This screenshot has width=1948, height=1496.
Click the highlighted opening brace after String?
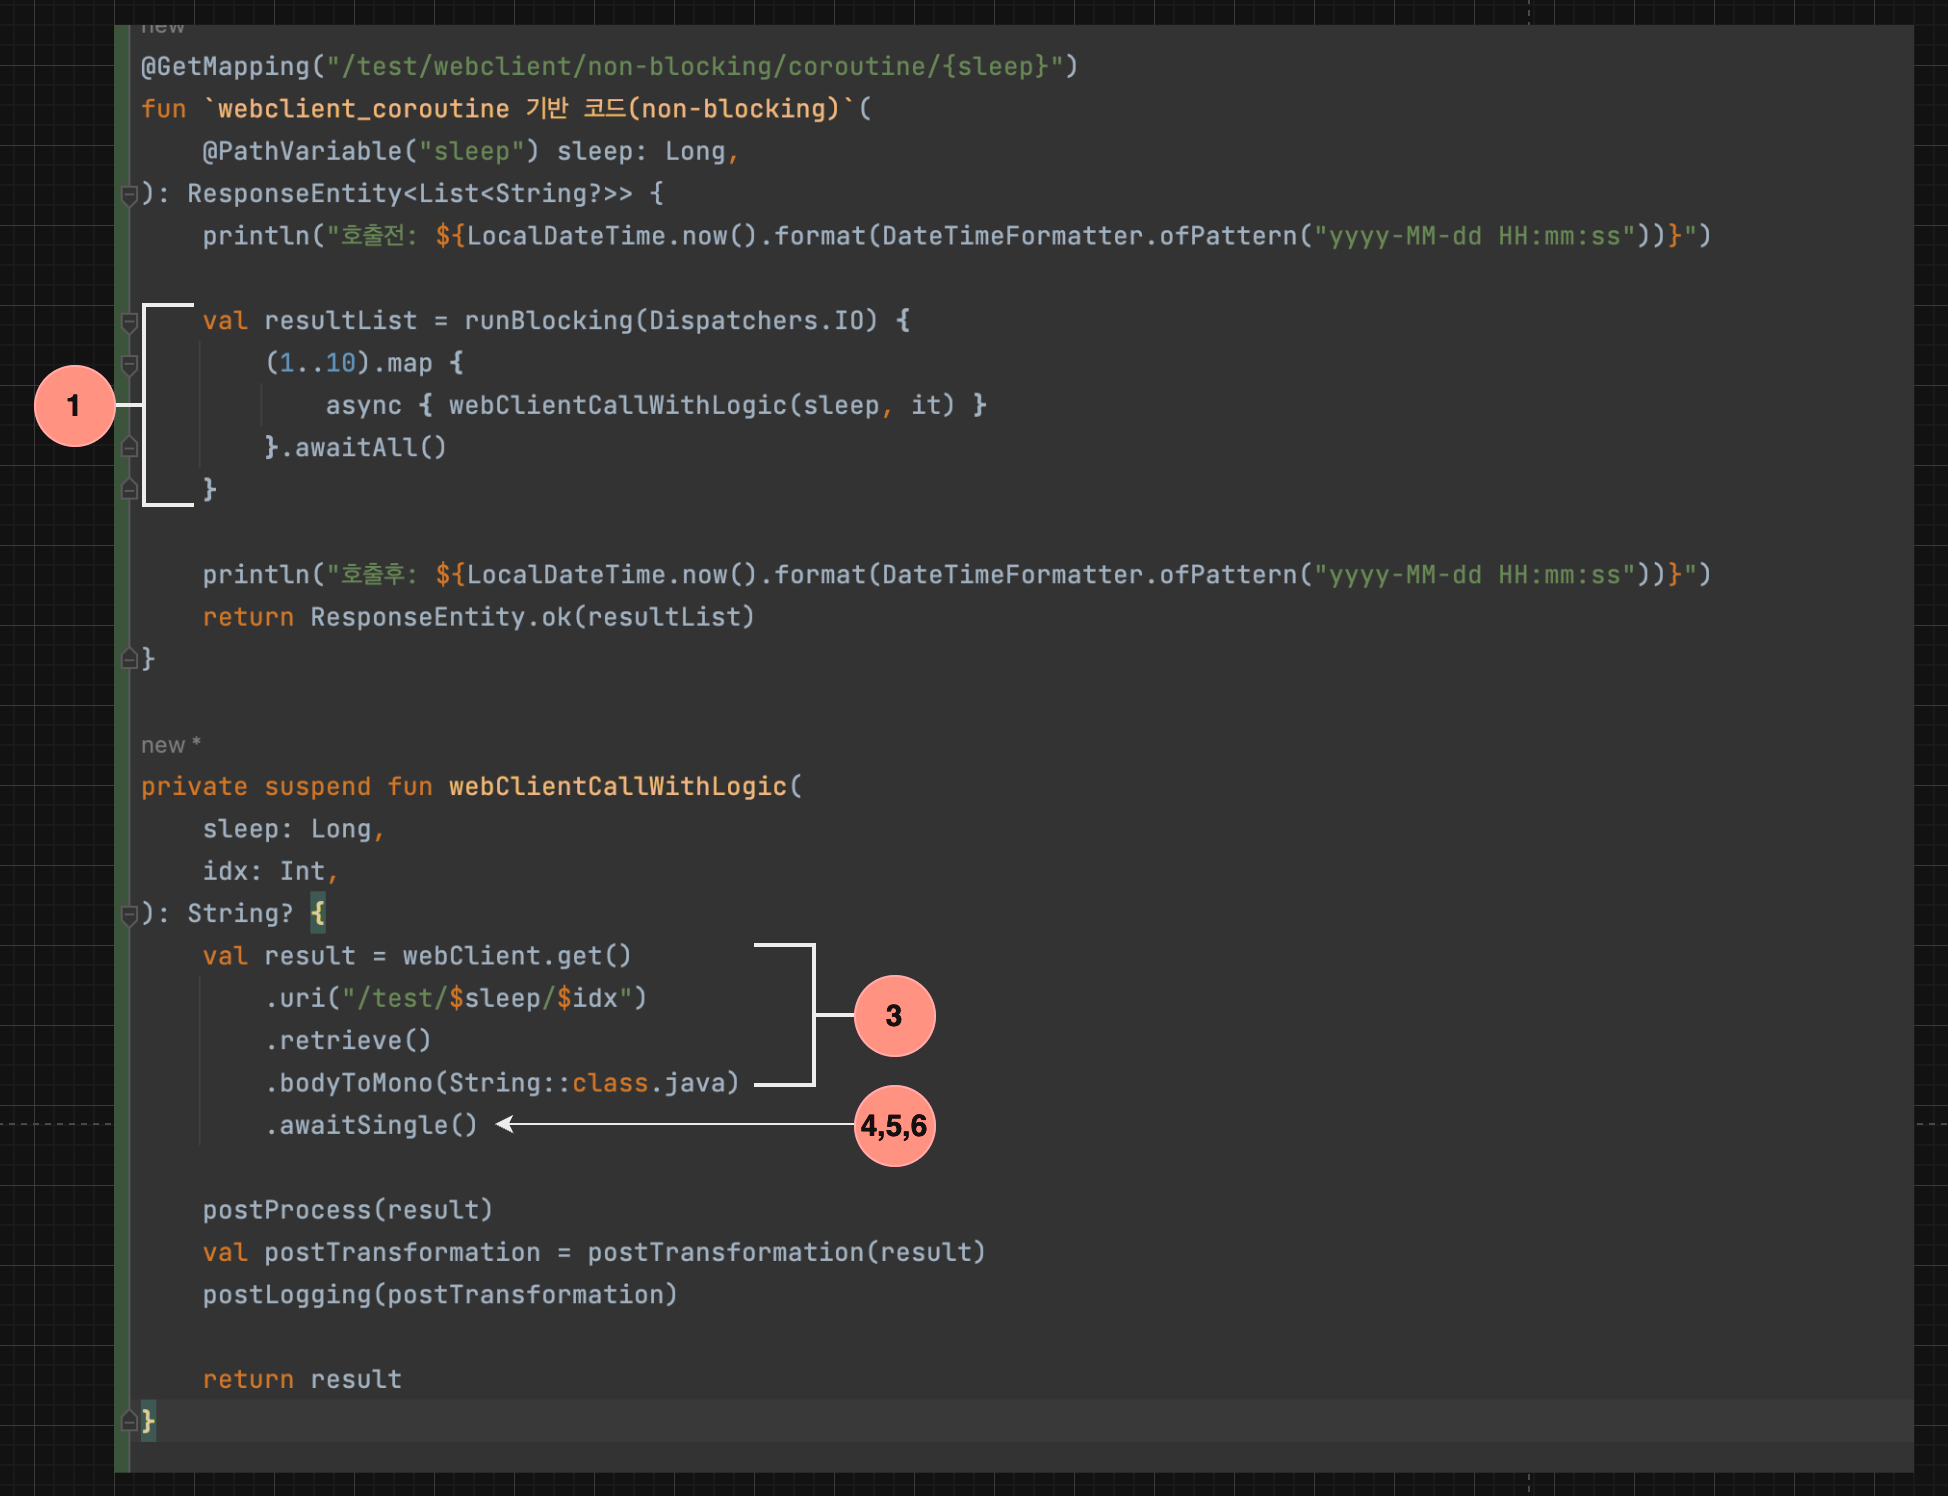coord(318,913)
